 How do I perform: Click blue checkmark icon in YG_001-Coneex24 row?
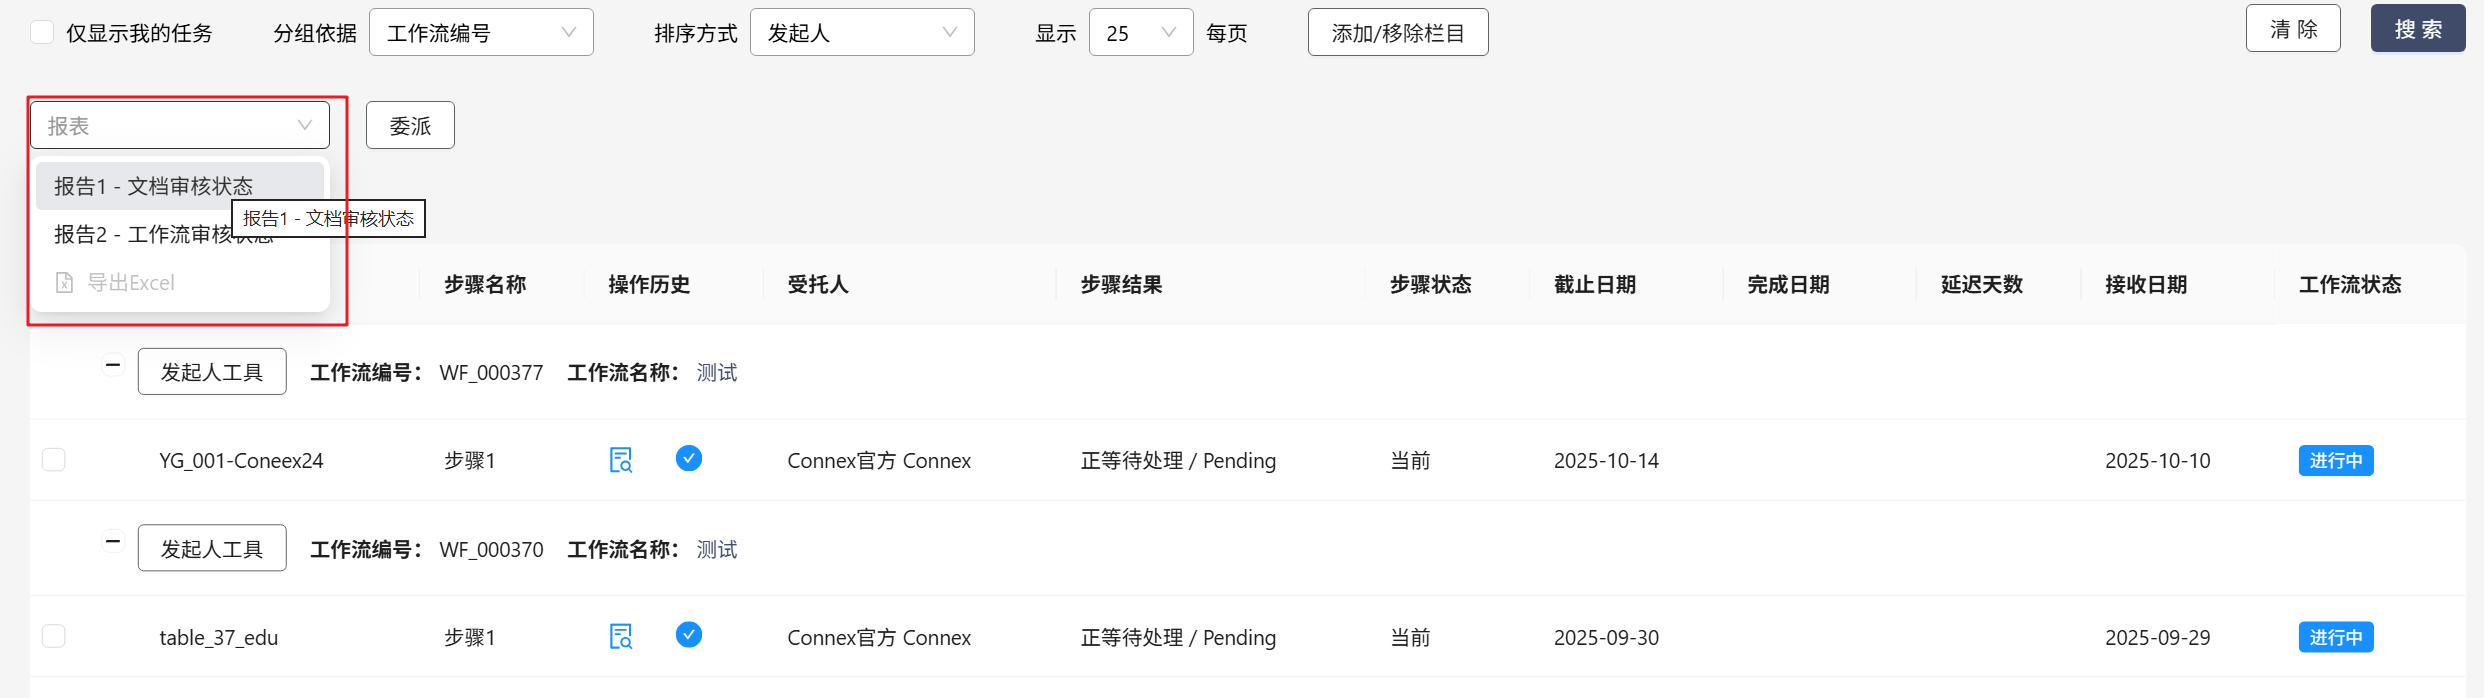coord(689,459)
